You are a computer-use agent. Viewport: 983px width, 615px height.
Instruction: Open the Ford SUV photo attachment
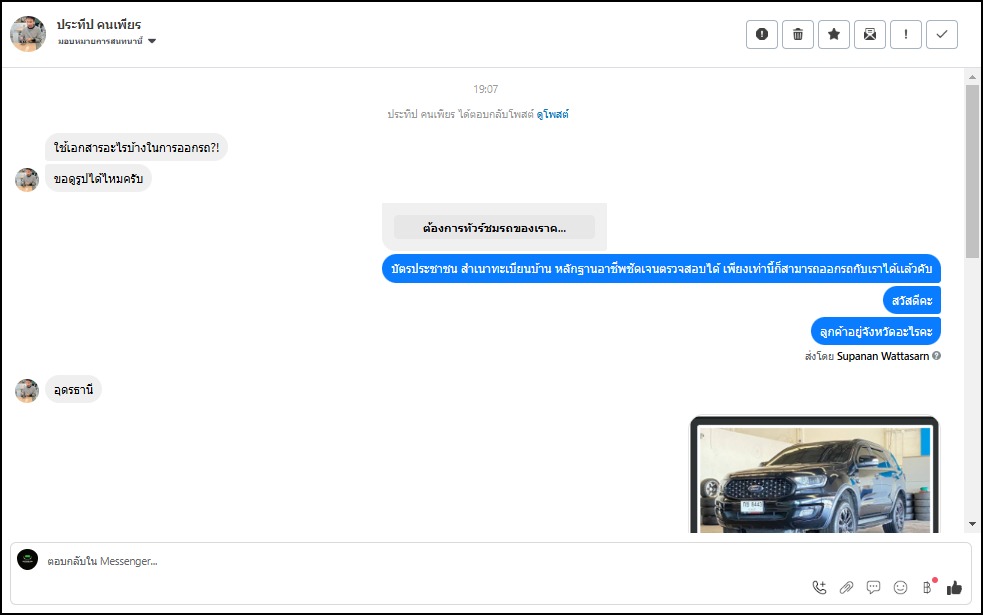tap(814, 475)
